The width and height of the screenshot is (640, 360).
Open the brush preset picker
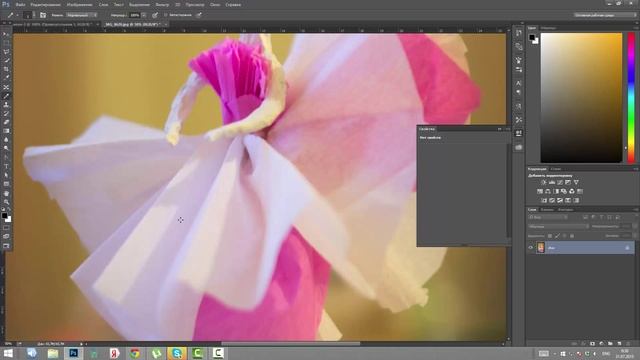click(x=28, y=15)
